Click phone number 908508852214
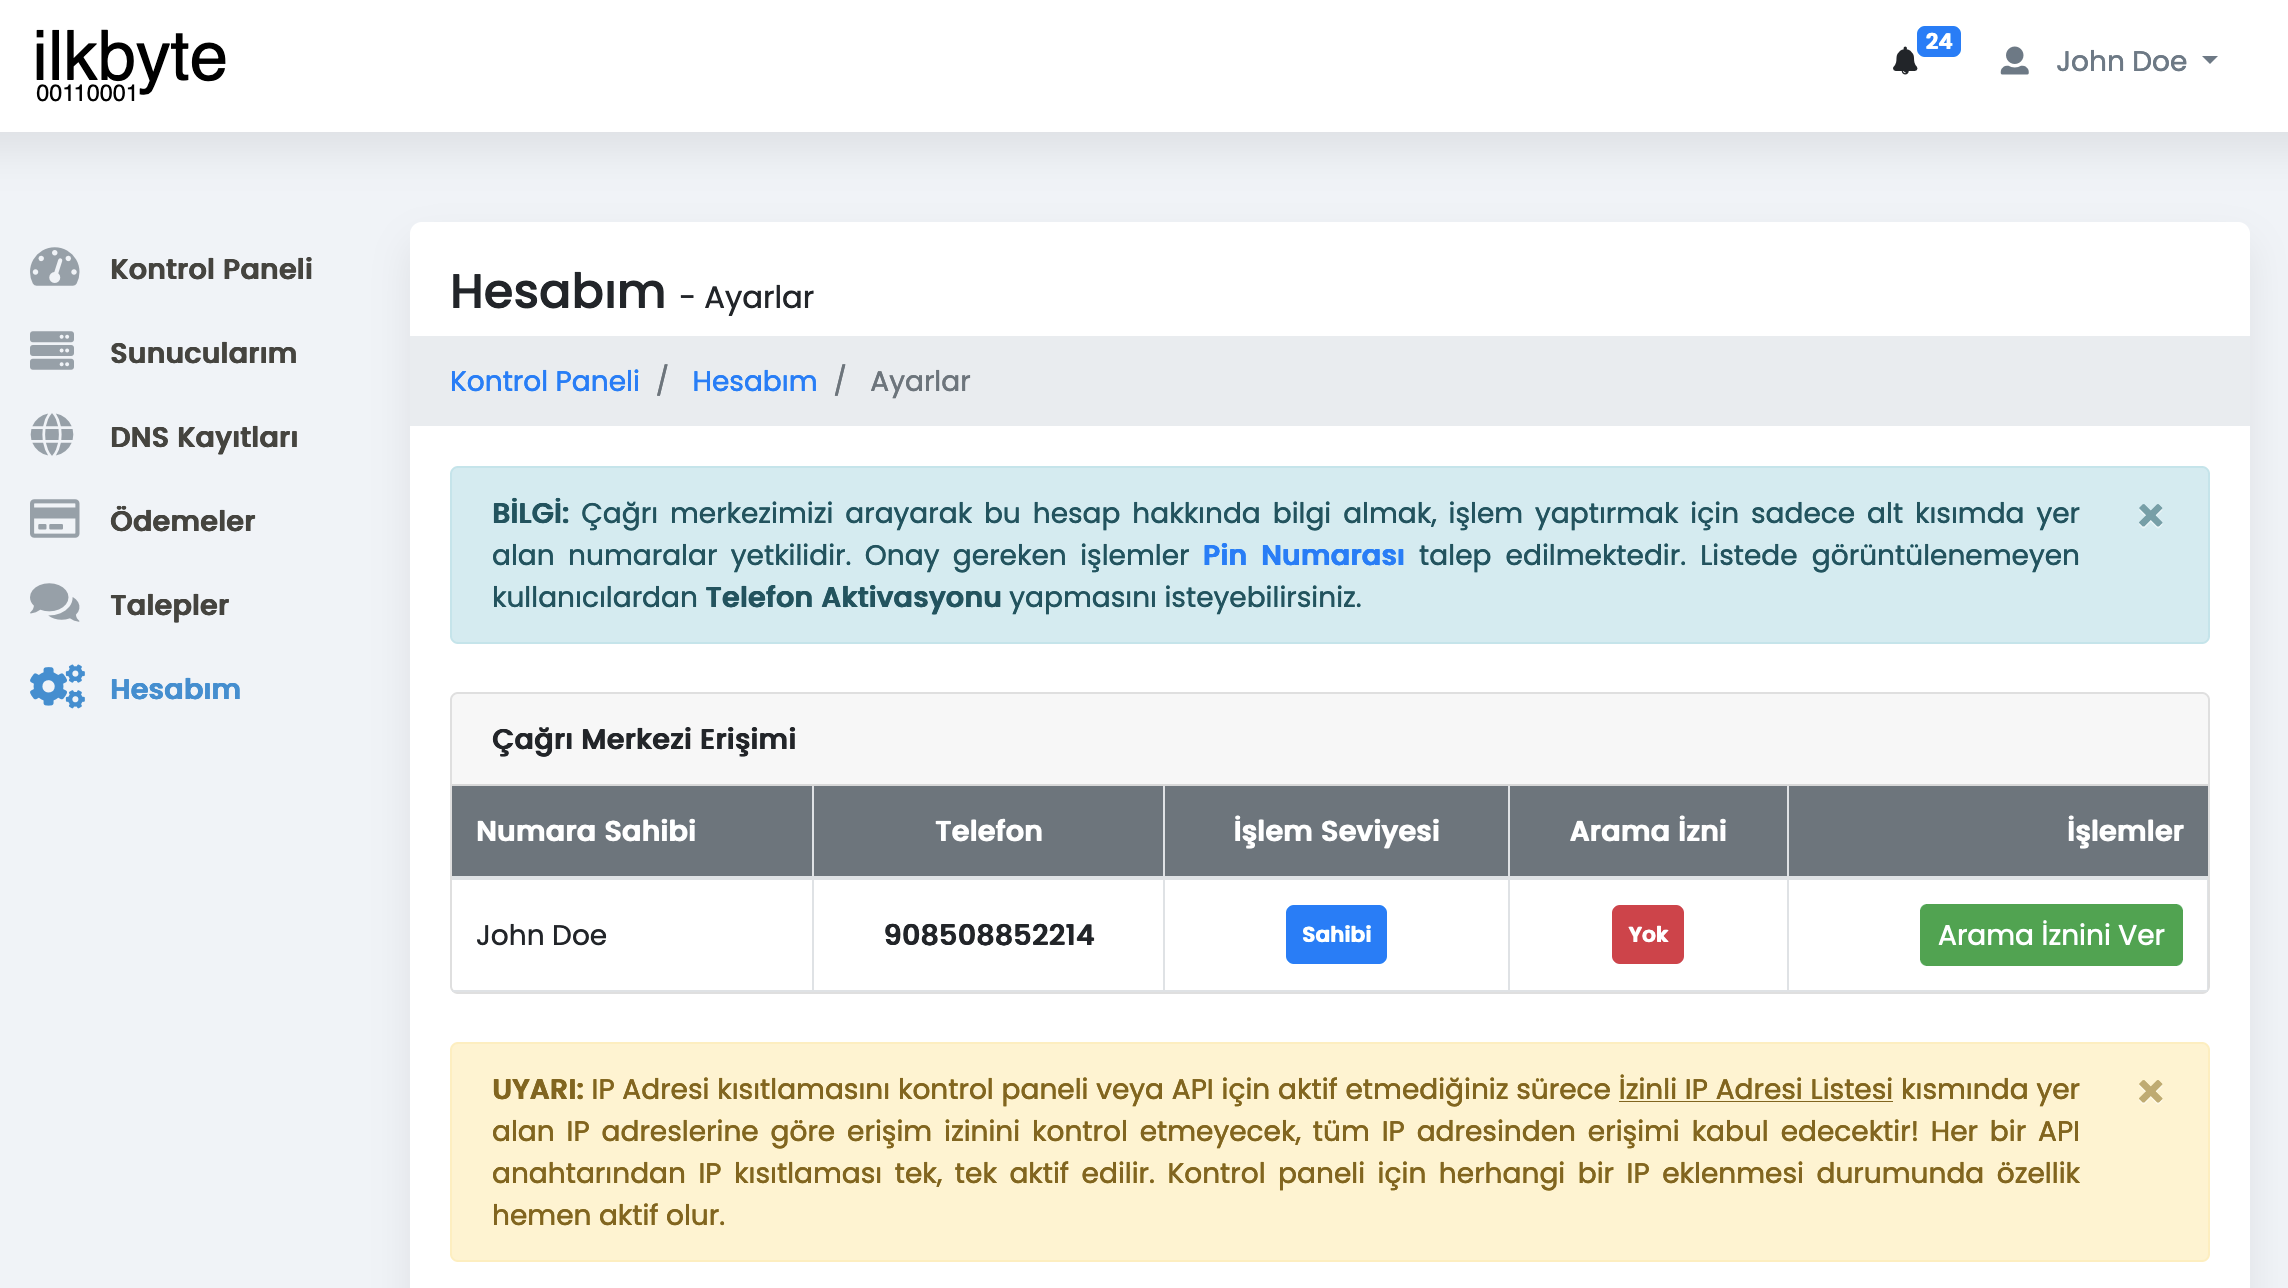Screen dimensions: 2288x1288 point(989,935)
